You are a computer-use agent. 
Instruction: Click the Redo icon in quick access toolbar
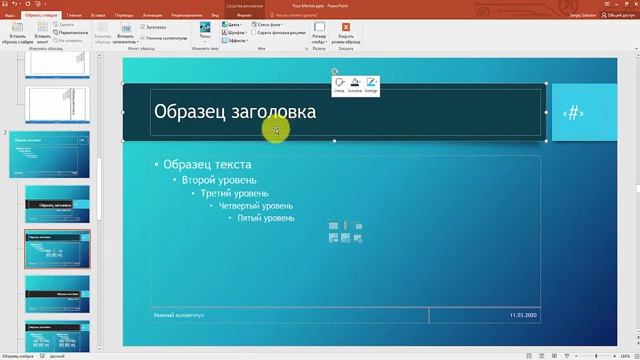[x=28, y=4]
